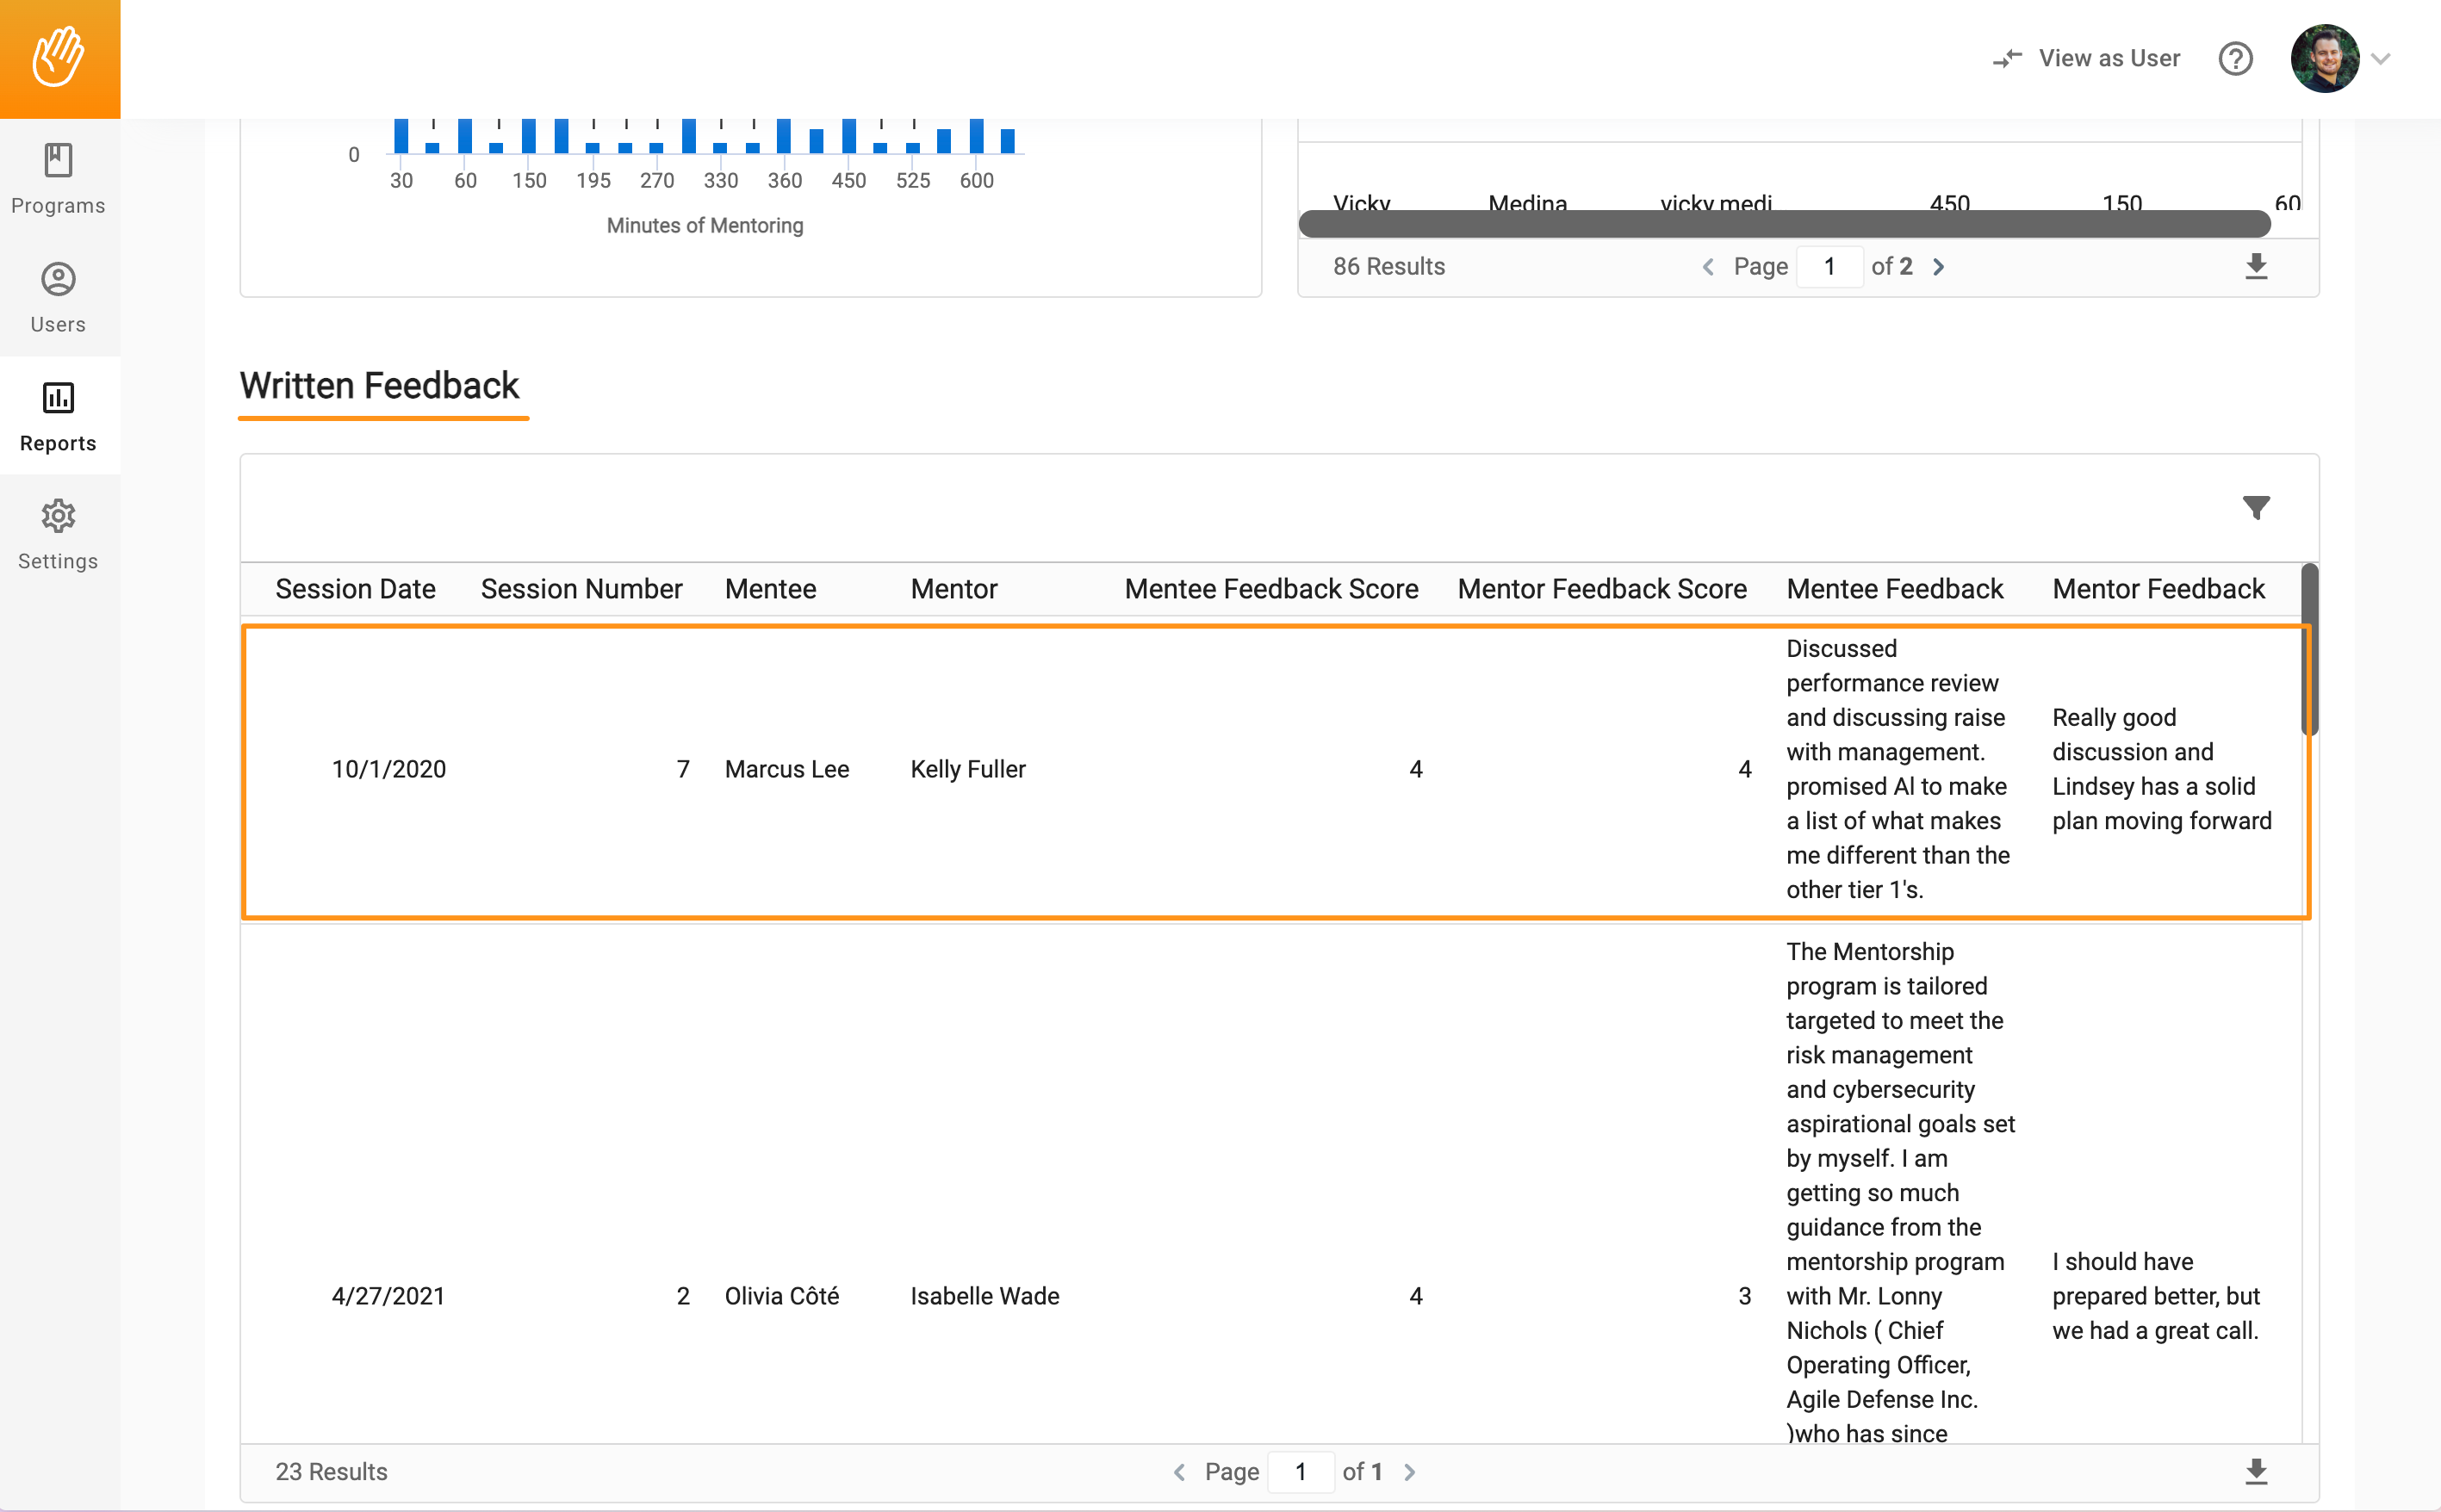
Task: Click Marcus Lee's mentee feedback text
Action: pyautogui.click(x=1898, y=769)
